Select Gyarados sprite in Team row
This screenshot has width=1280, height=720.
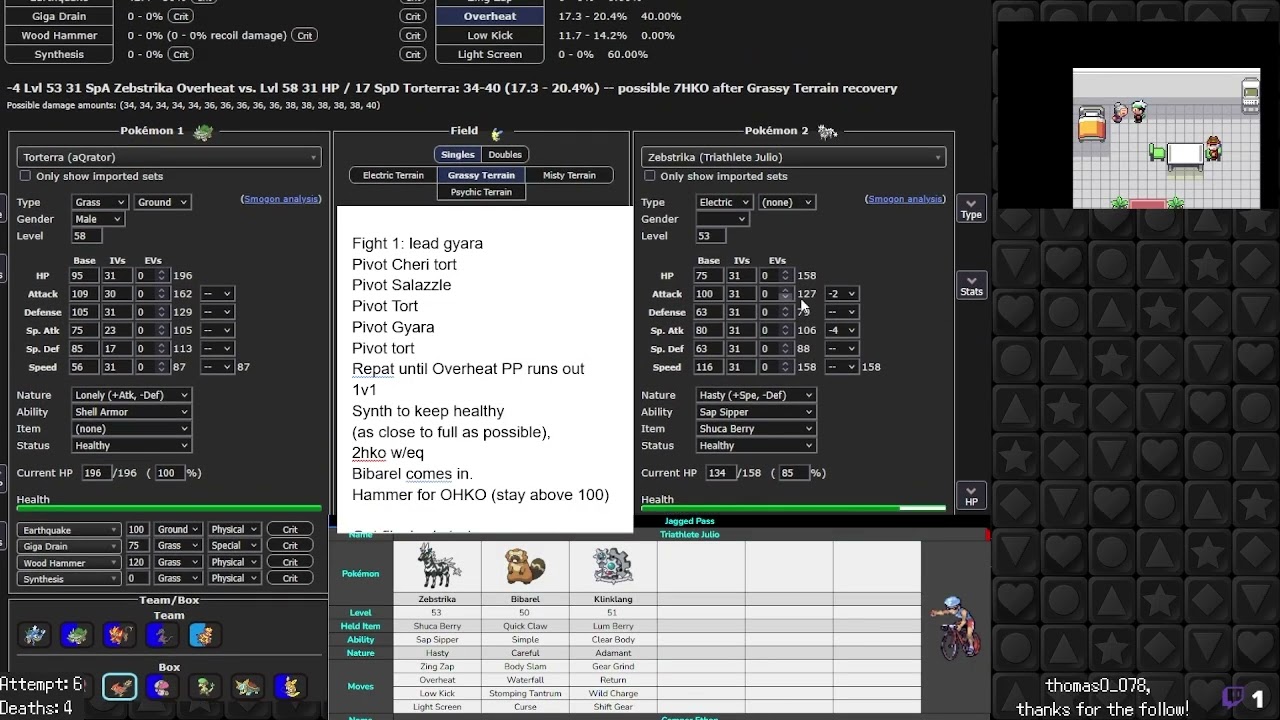(36, 635)
